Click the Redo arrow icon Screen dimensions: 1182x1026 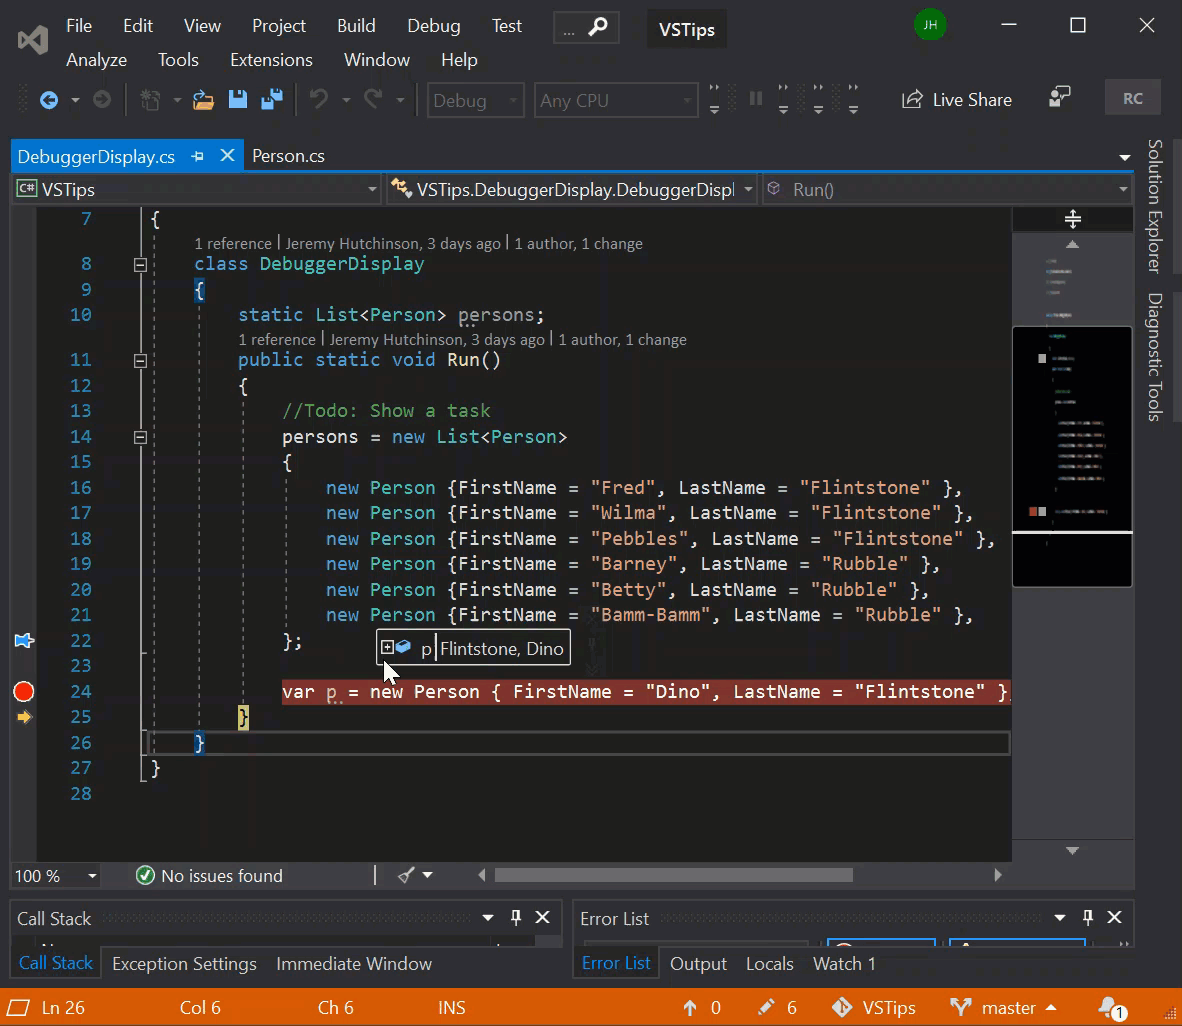pos(373,100)
